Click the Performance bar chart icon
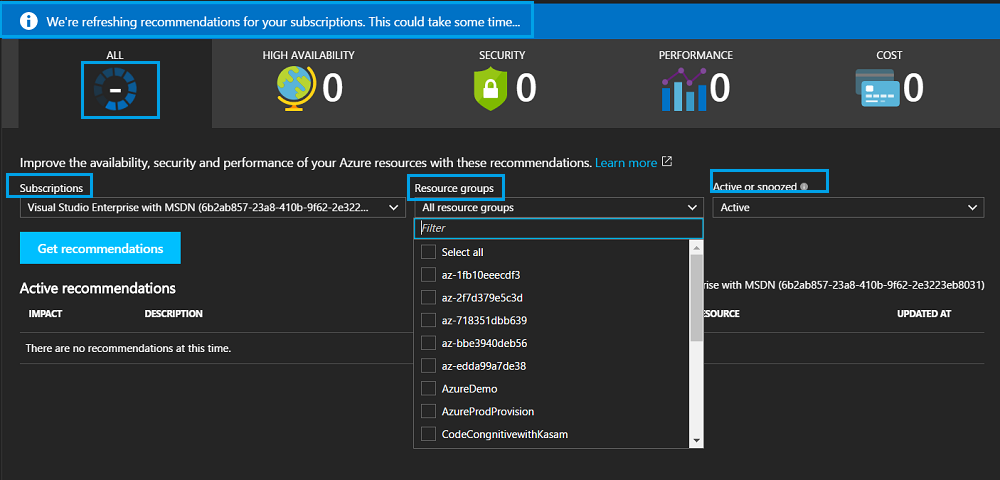Image resolution: width=1000 pixels, height=480 pixels. [x=683, y=88]
